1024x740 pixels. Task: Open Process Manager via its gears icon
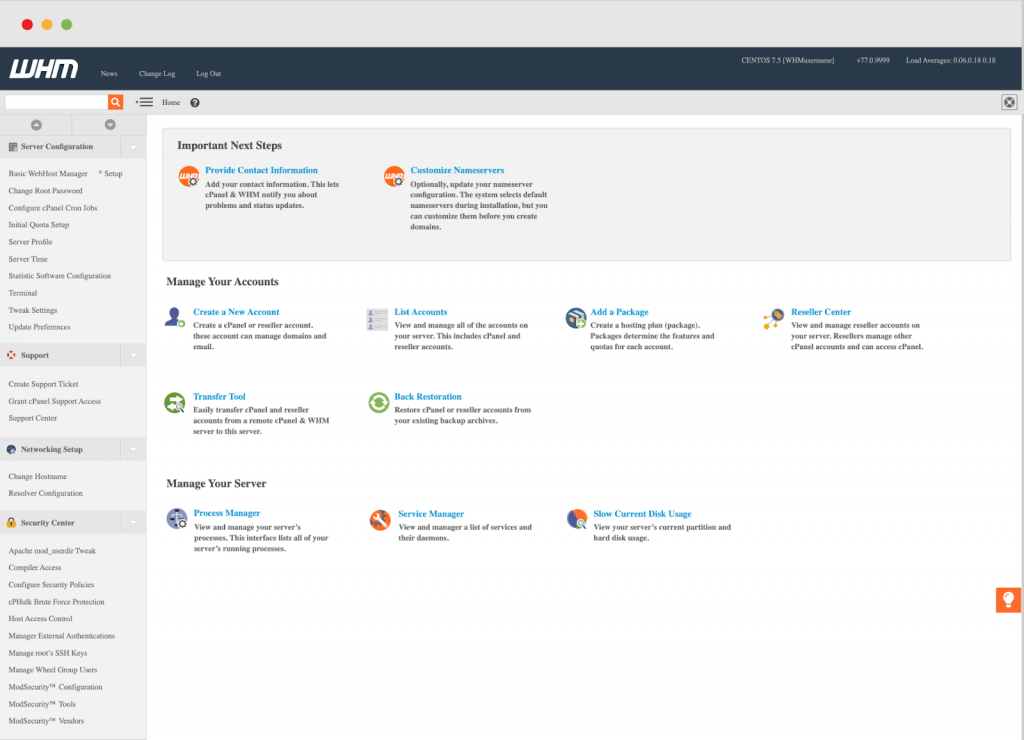click(176, 519)
